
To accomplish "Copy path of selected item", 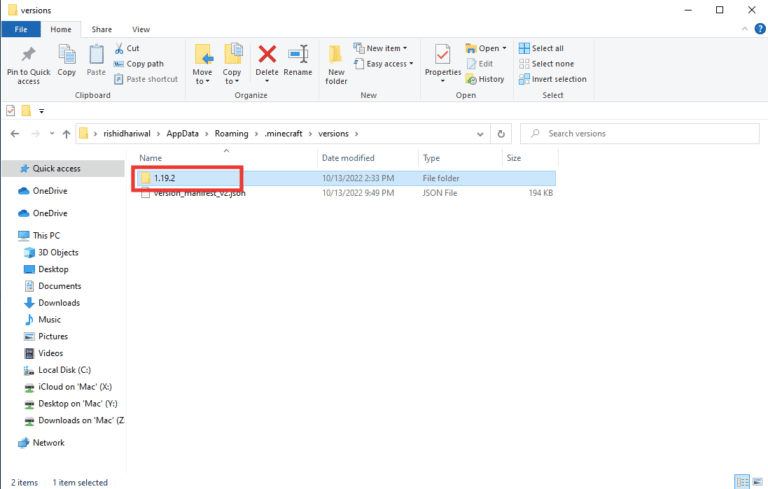I will 139,64.
